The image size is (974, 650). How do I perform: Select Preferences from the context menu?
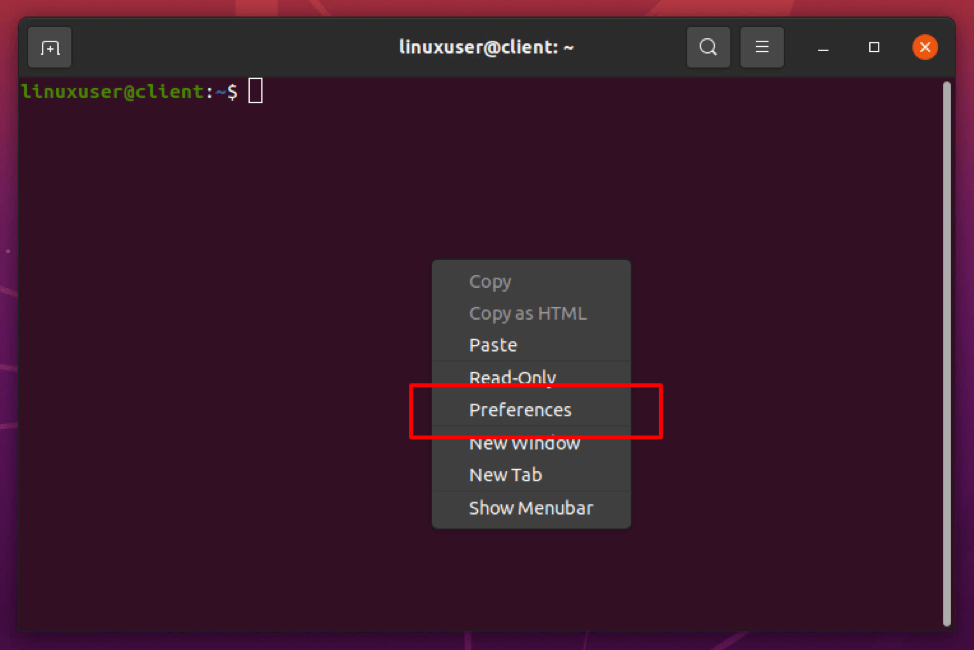click(x=520, y=410)
